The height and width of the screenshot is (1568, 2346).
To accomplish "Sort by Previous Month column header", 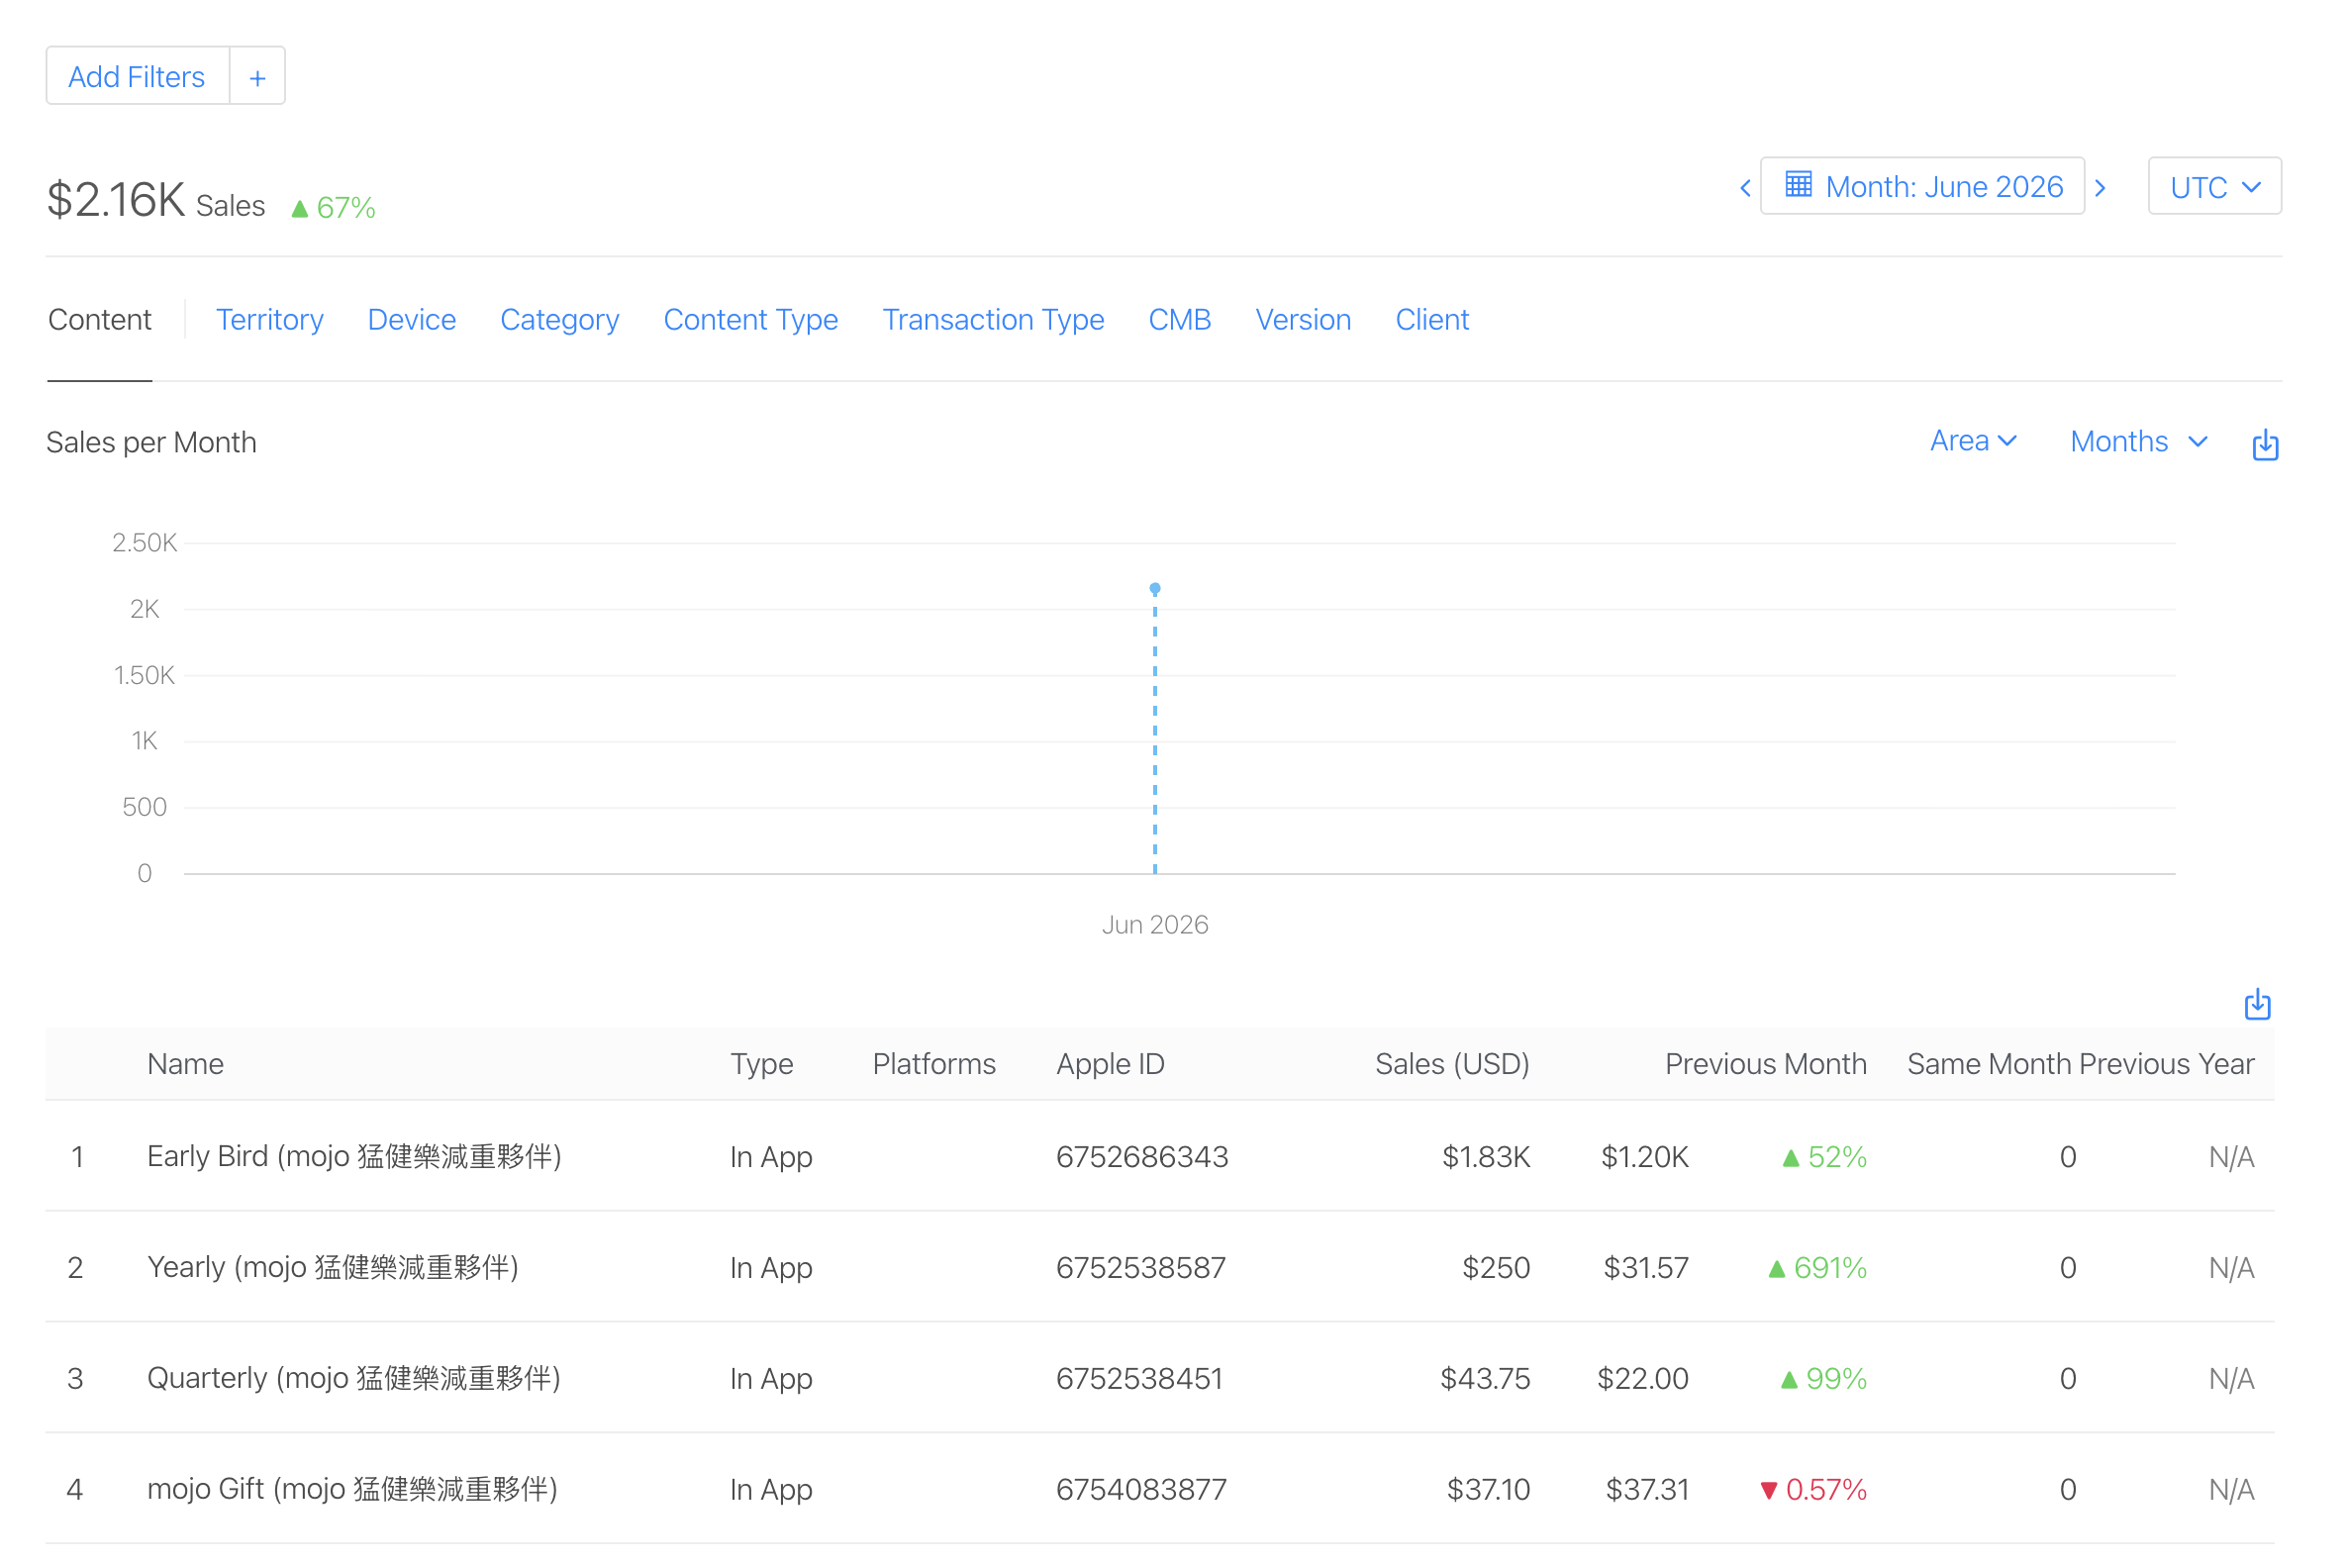I will pyautogui.click(x=1766, y=1064).
